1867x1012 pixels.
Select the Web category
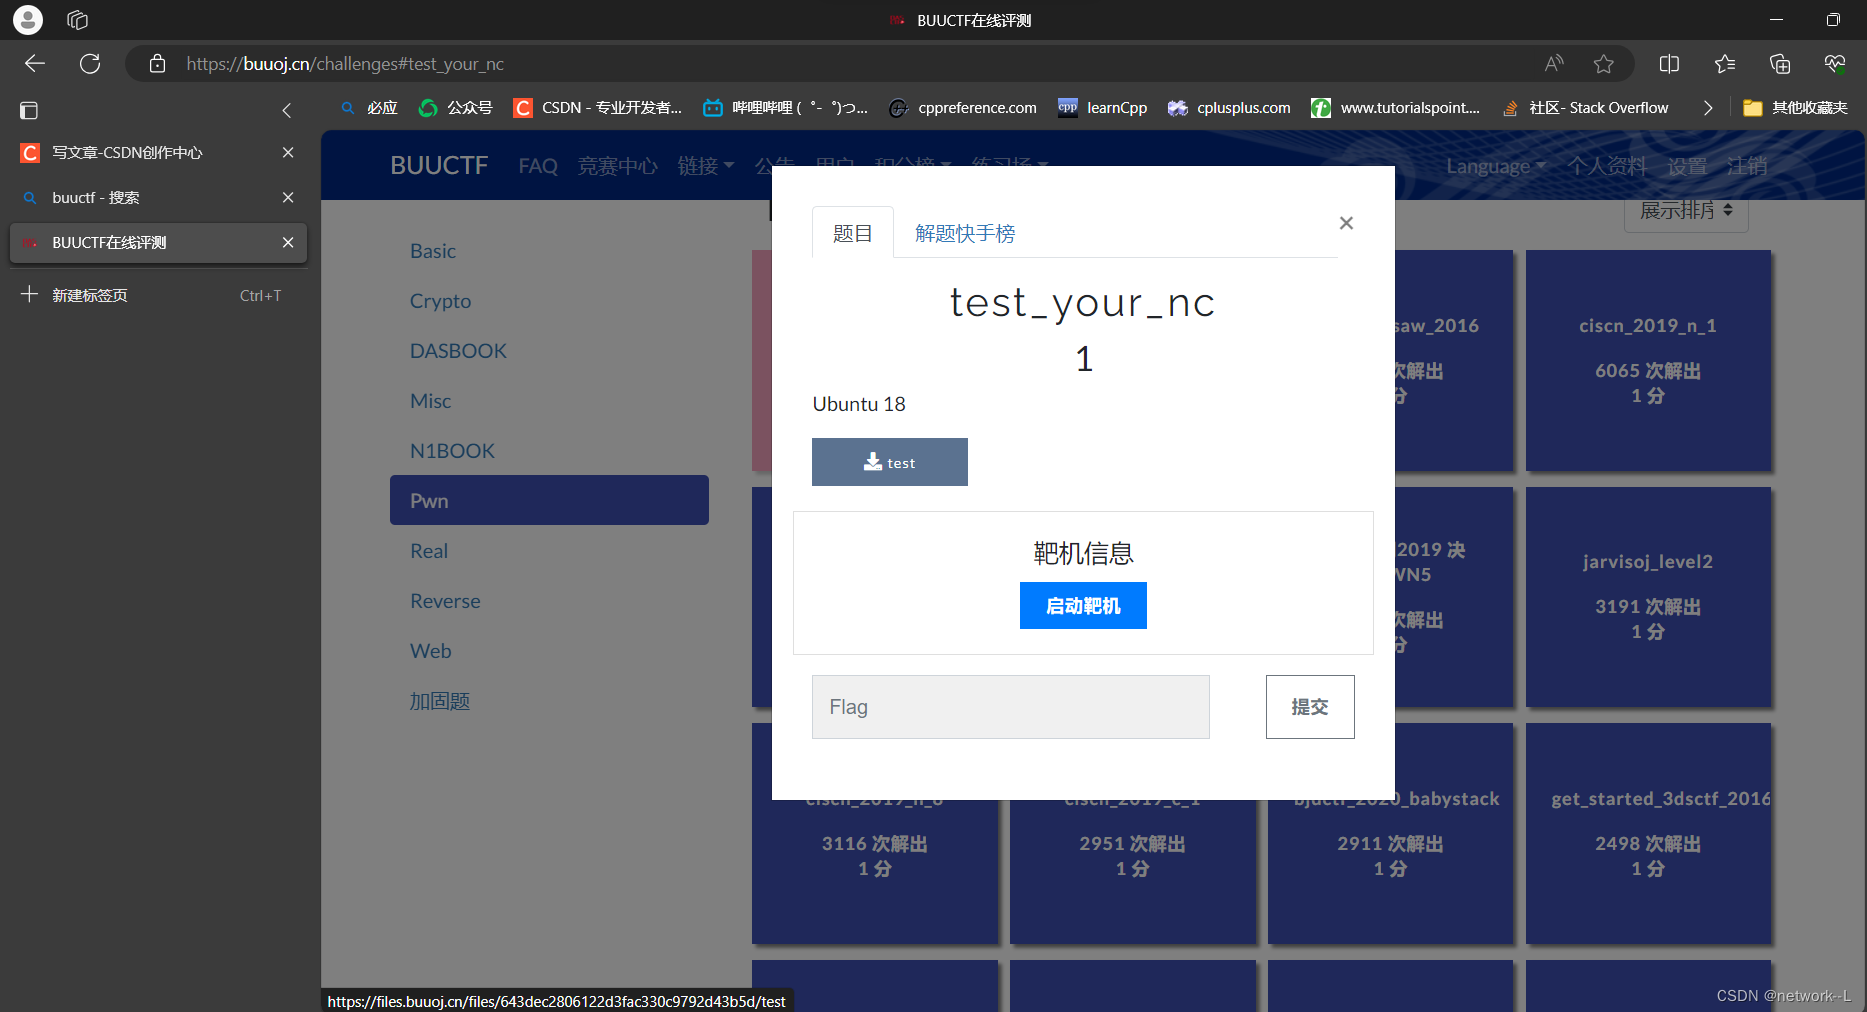(x=549, y=651)
